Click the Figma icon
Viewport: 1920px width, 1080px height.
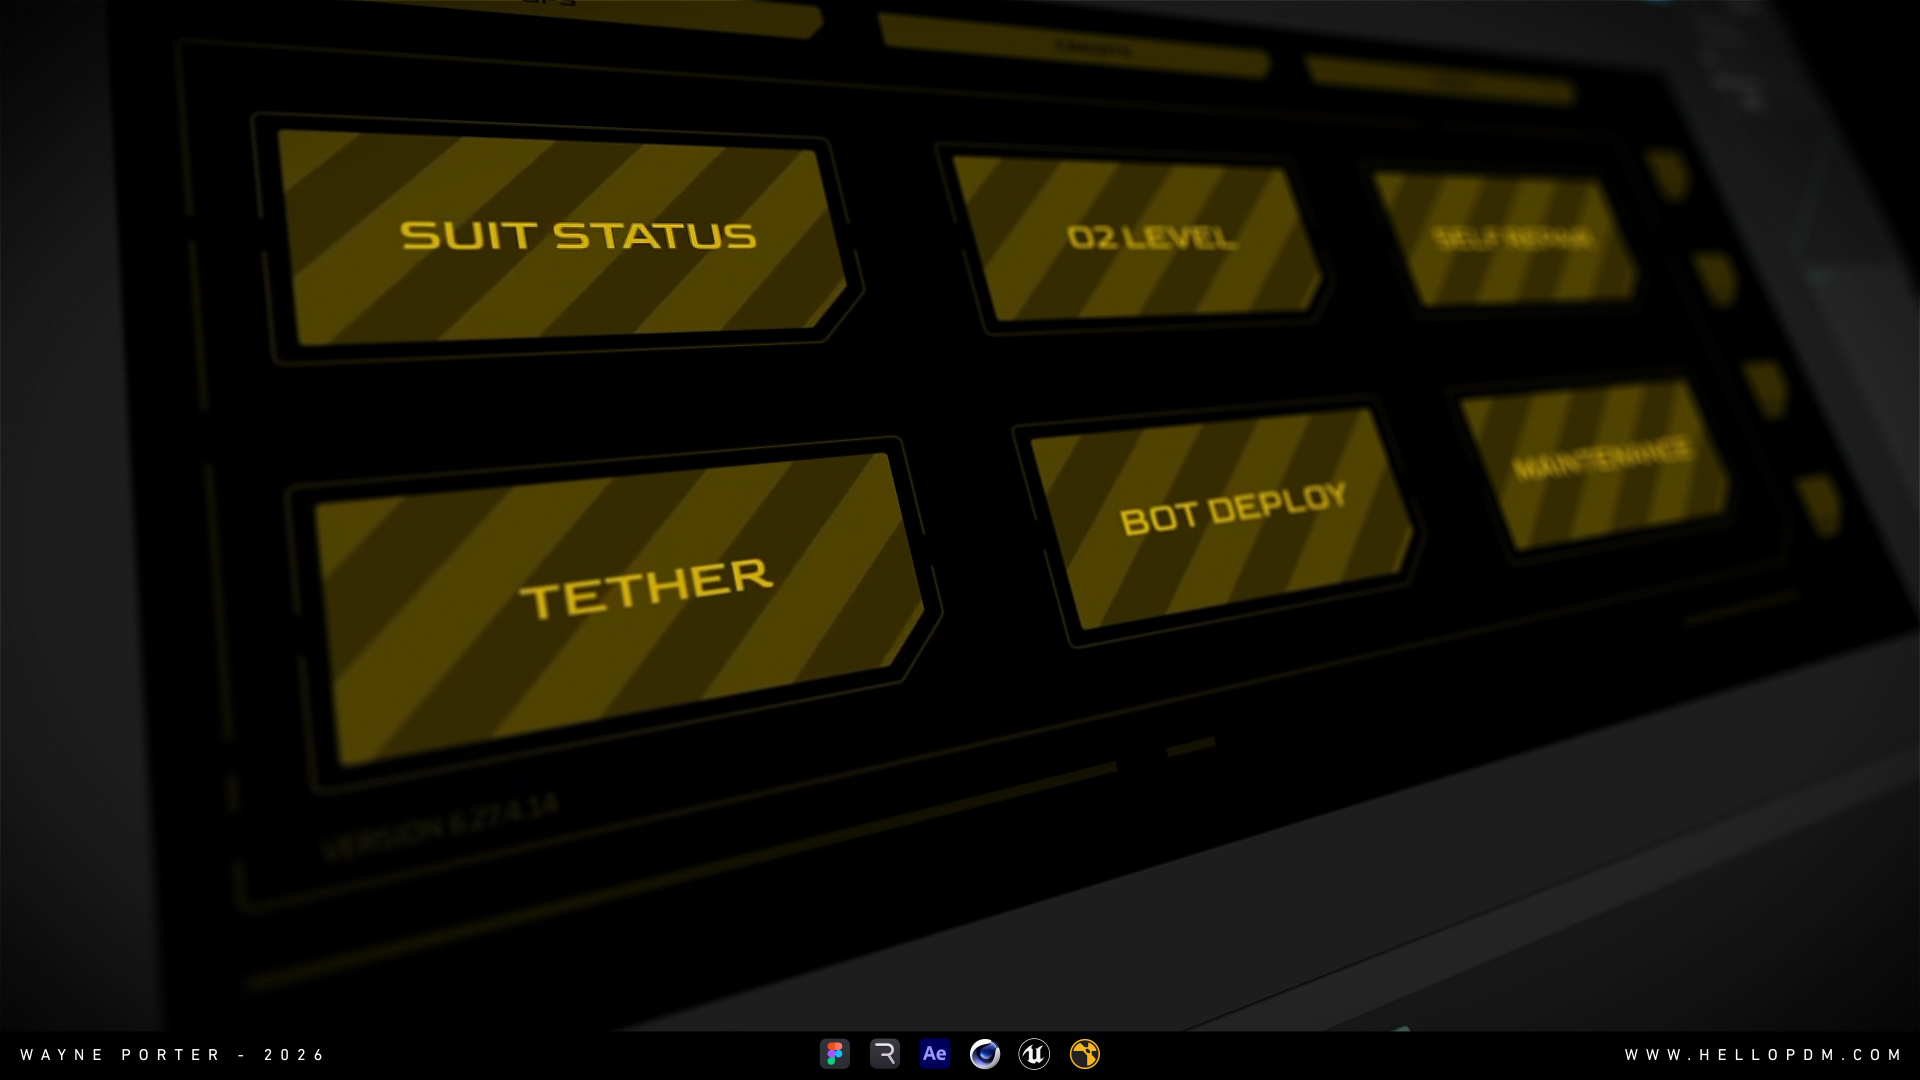[835, 1054]
